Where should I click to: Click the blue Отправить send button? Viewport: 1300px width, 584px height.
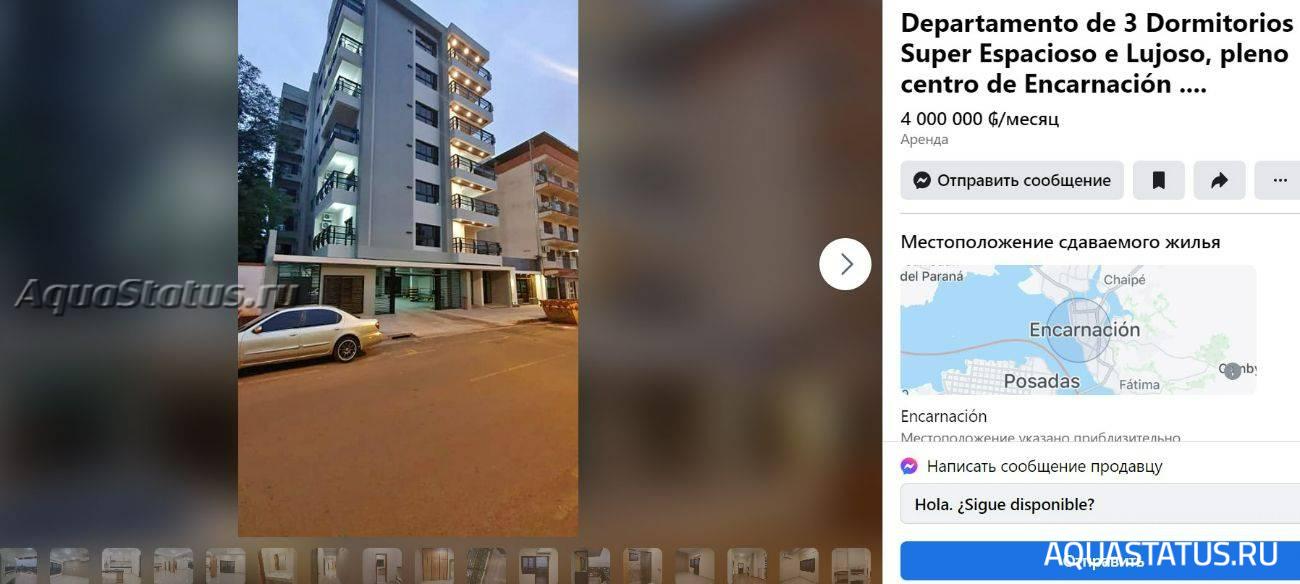click(1100, 561)
